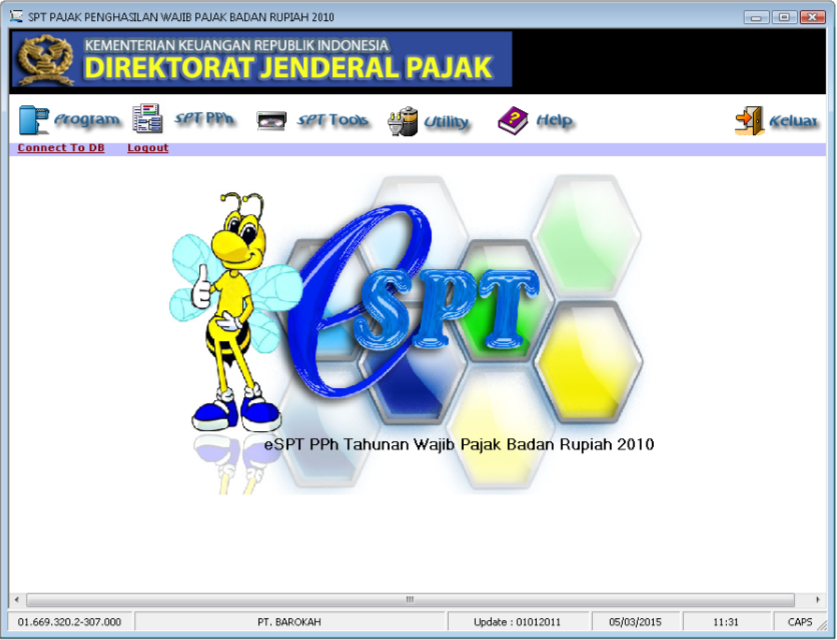837x640 pixels.
Task: Open the Program menu label
Action: (x=87, y=120)
